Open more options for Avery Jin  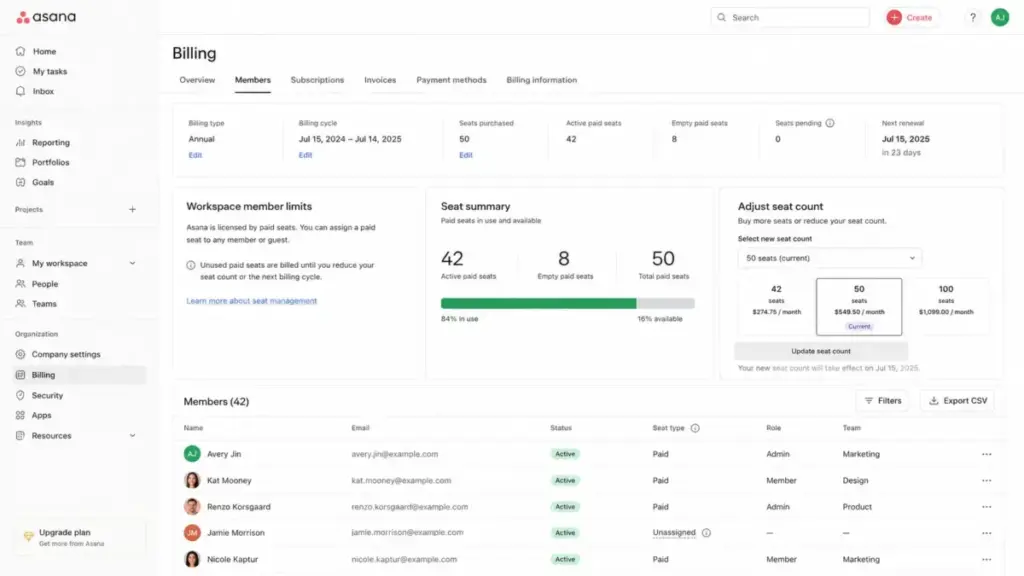tap(986, 454)
